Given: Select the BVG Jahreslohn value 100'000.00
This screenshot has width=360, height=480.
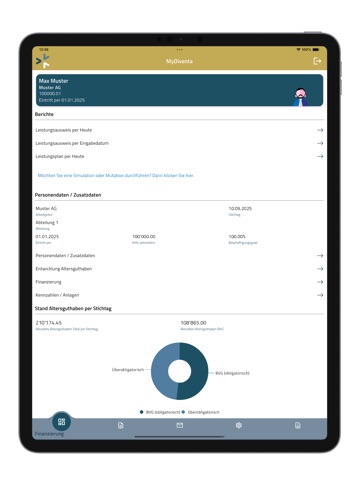Looking at the screenshot, I should pyautogui.click(x=144, y=236).
